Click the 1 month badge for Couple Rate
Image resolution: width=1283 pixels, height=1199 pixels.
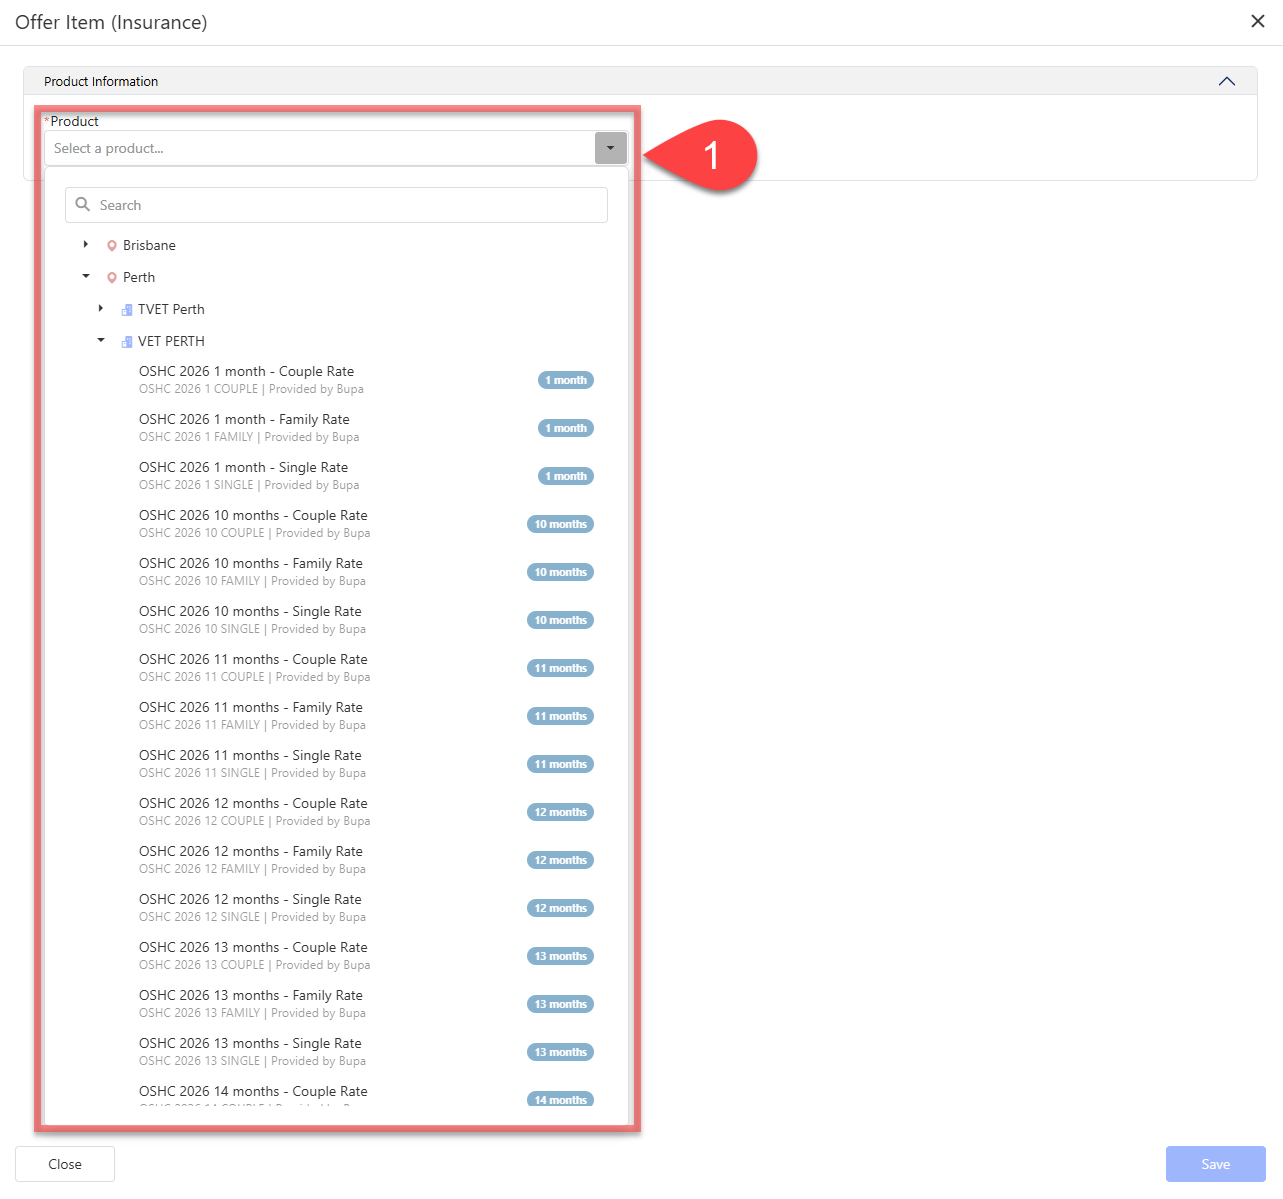565,380
